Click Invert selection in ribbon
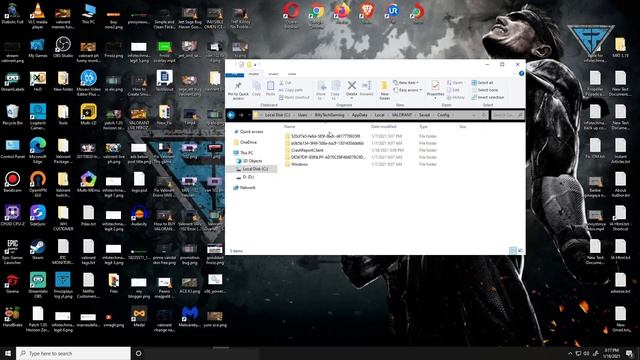This screenshot has height=360, width=640. pyautogui.click(x=488, y=98)
